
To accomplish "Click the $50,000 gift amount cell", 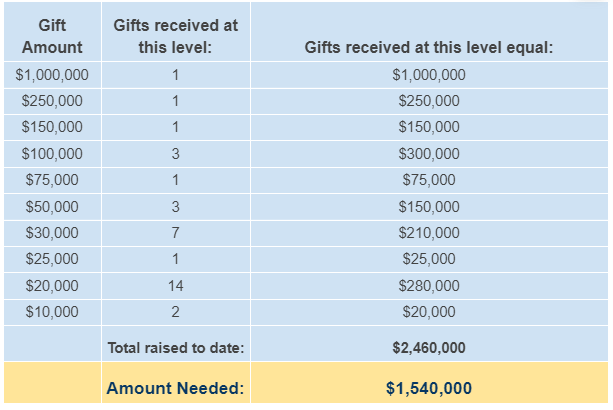I will pos(52,206).
